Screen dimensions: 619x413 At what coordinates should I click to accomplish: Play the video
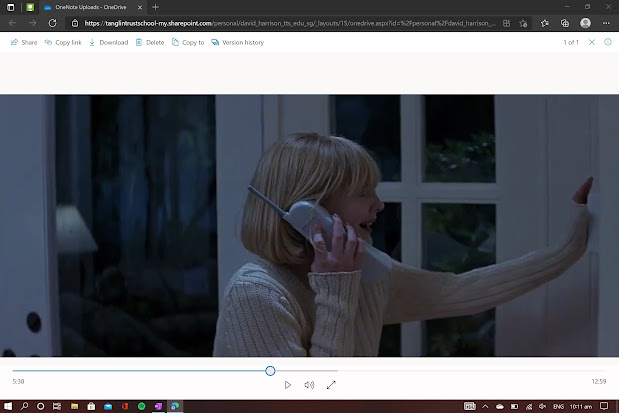coord(287,385)
